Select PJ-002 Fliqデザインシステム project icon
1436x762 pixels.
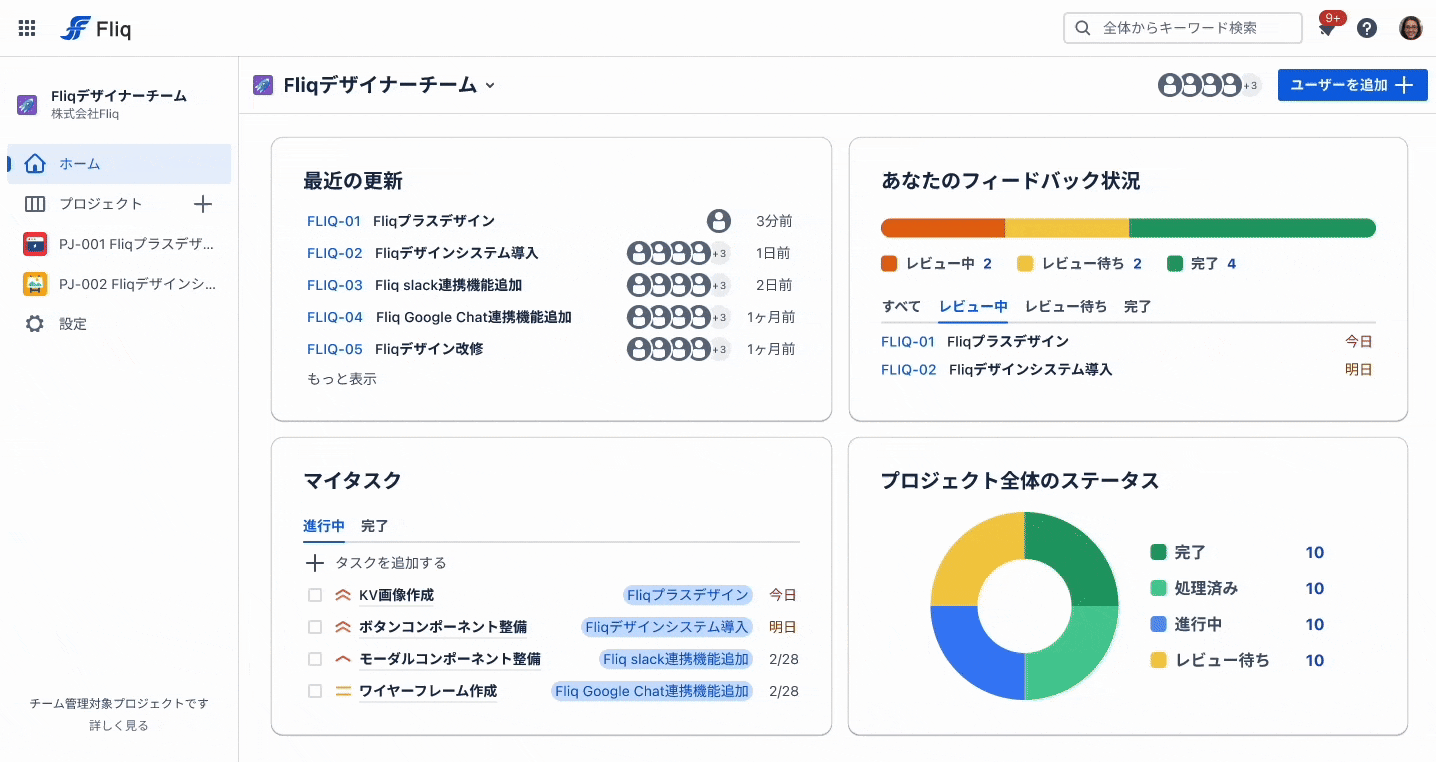35,284
